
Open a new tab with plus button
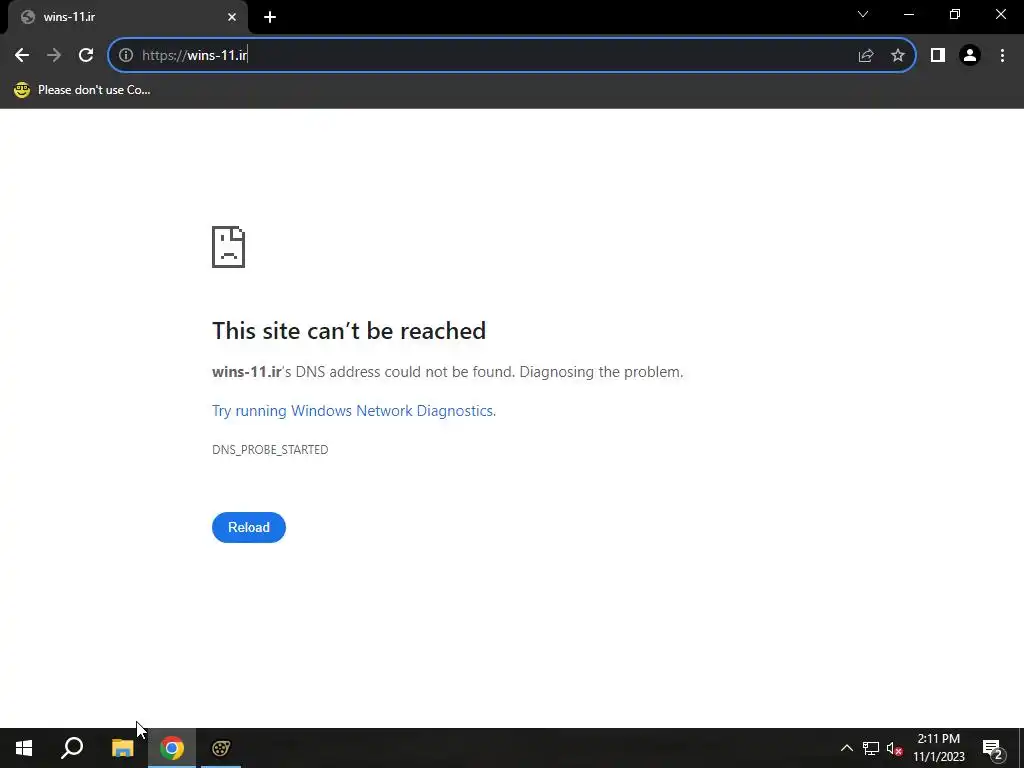click(270, 18)
